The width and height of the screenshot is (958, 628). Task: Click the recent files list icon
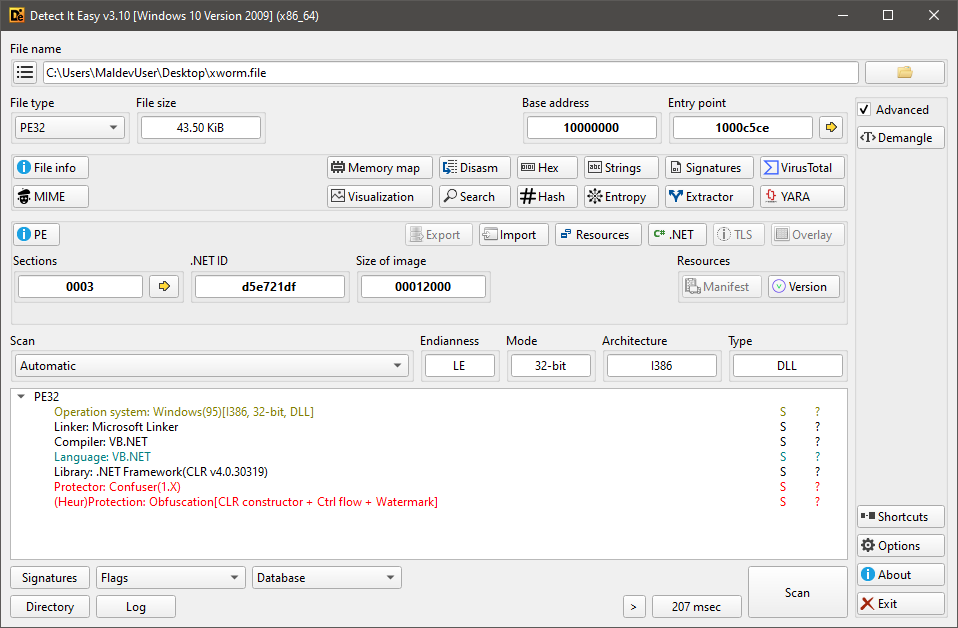(x=26, y=73)
